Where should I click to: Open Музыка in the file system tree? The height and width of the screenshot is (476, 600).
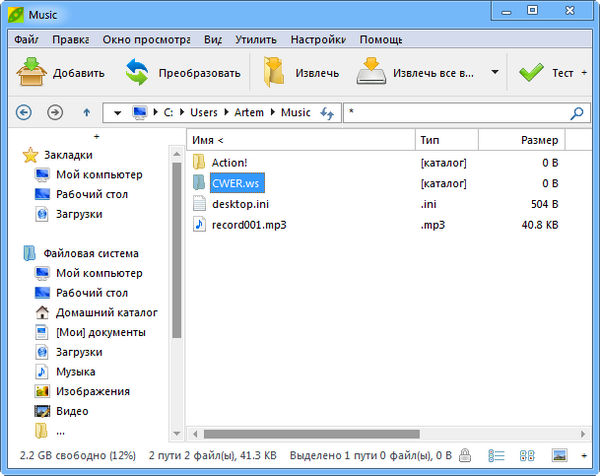click(x=75, y=371)
